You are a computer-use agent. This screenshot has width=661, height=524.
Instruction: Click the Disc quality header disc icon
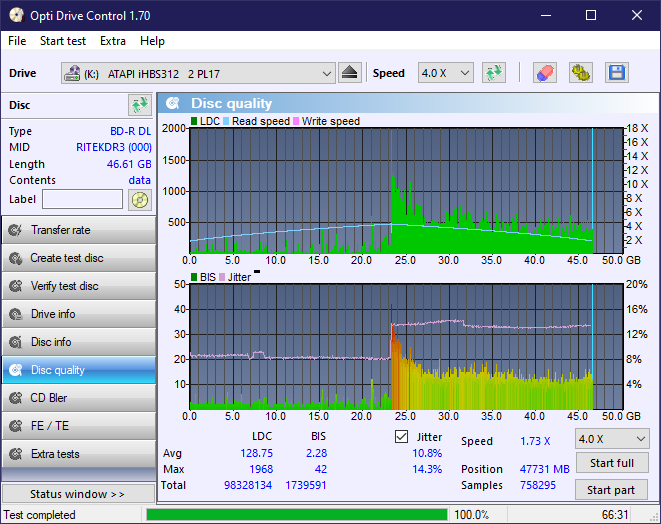[173, 103]
